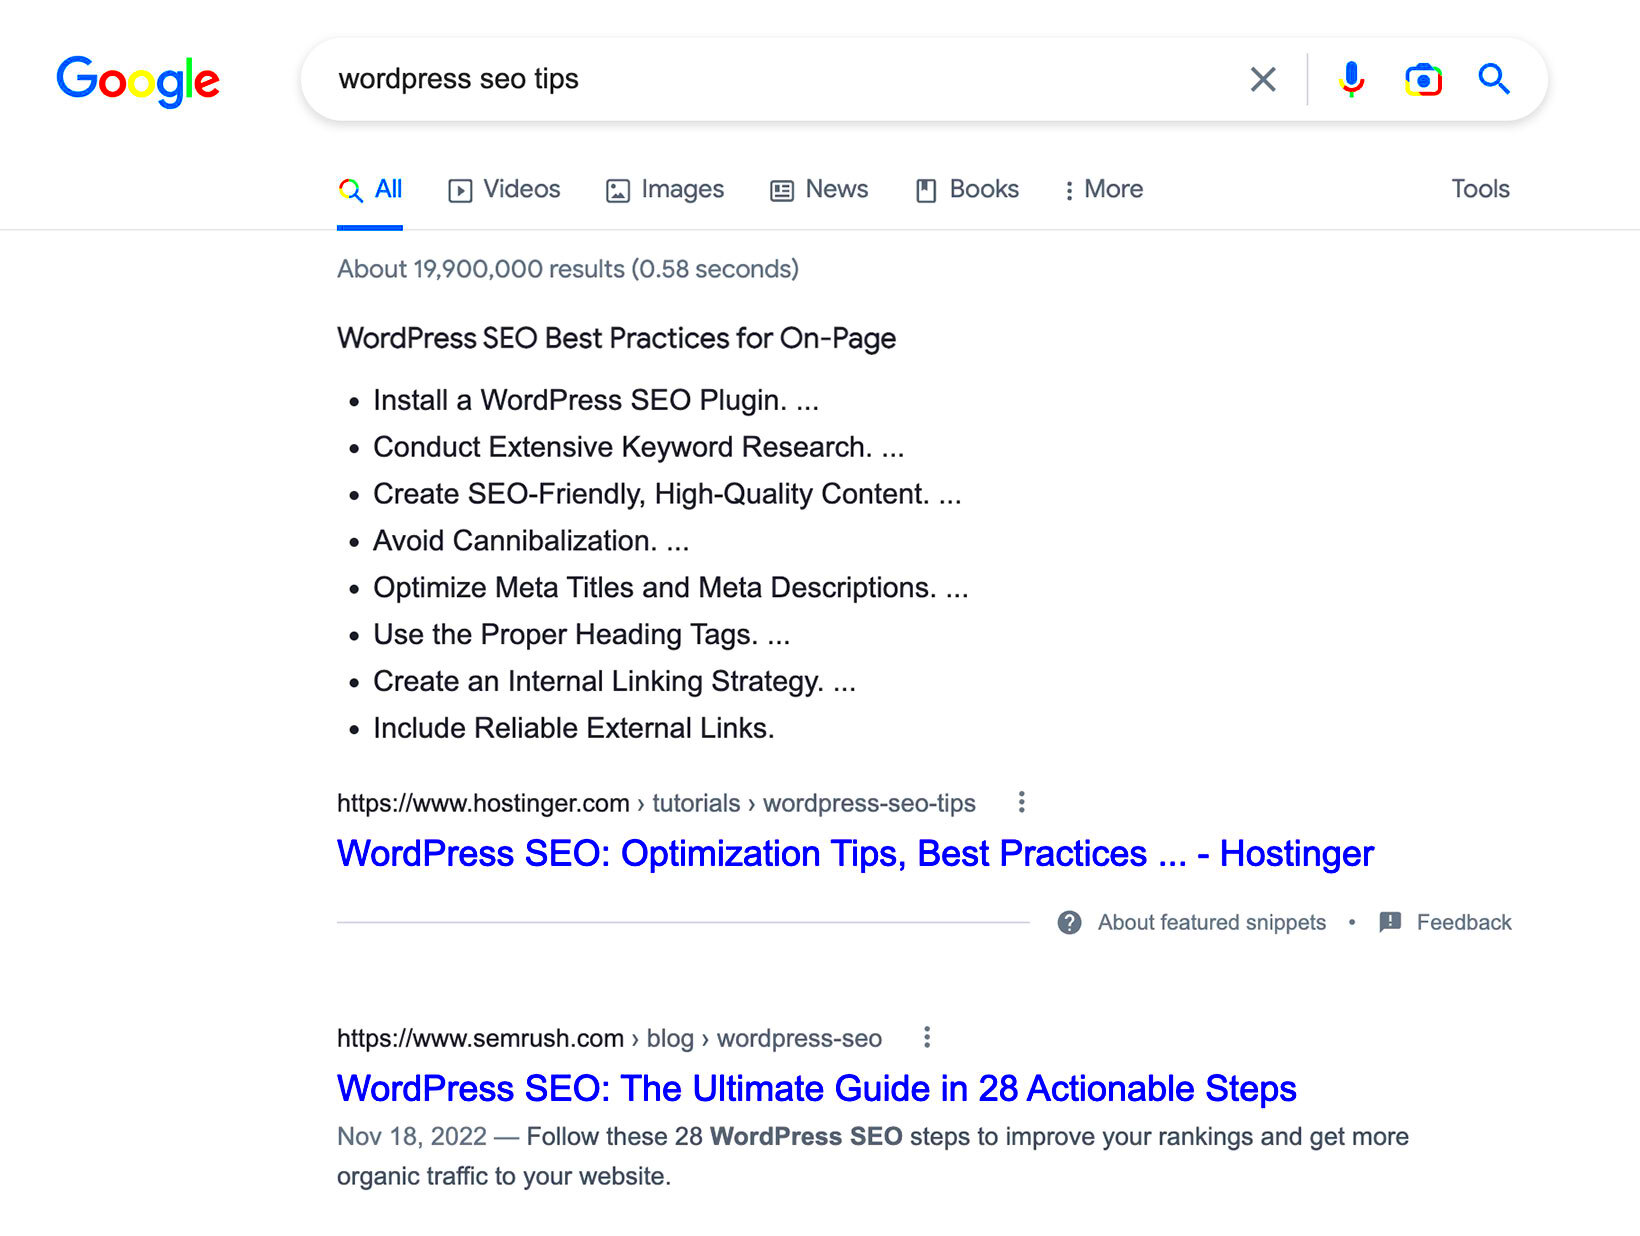1640x1236 pixels.
Task: Open the Hostinger WordPress SEO result link
Action: [x=855, y=854]
